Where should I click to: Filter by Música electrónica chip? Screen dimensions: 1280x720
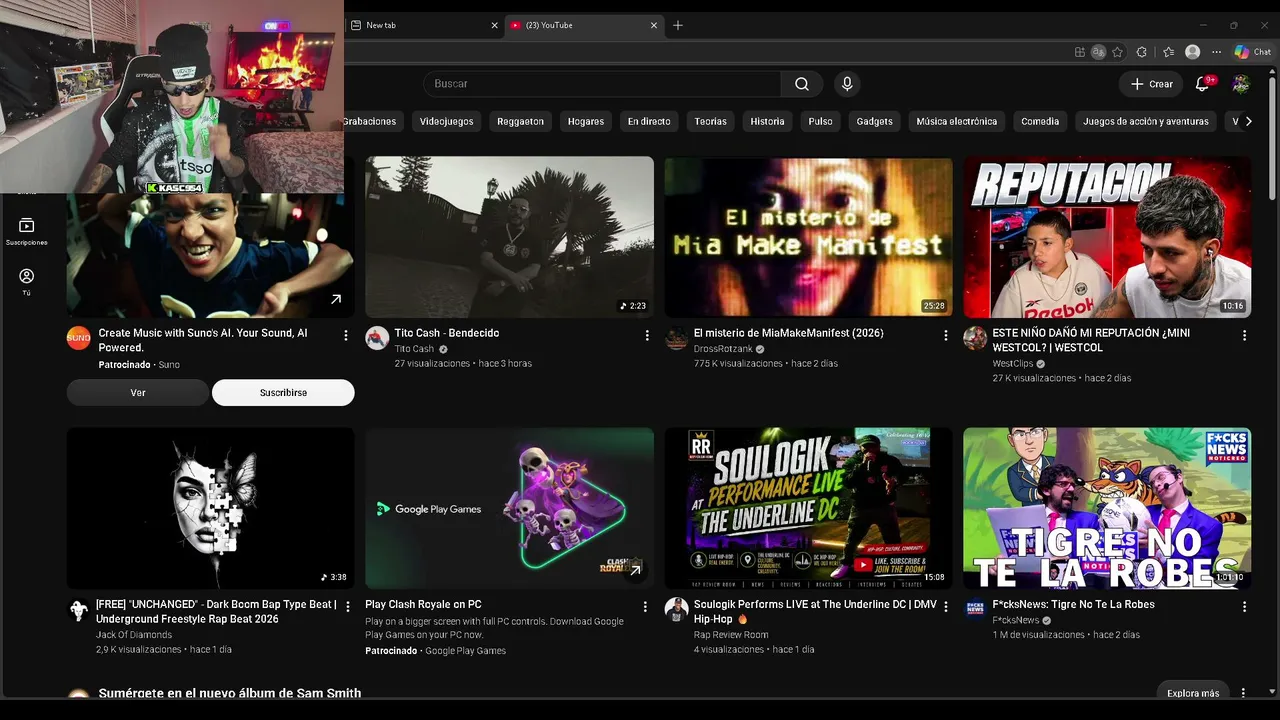tap(957, 121)
